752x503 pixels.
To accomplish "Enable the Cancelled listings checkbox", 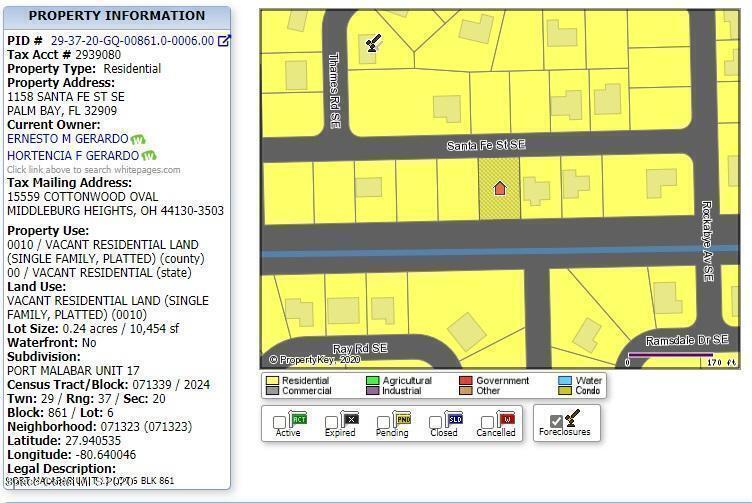I will [x=488, y=423].
